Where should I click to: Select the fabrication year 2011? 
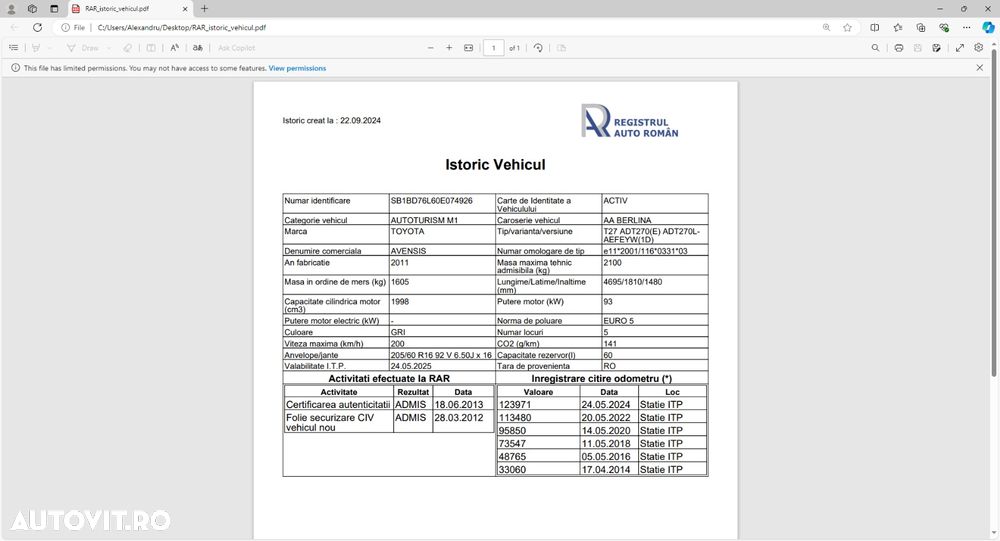pos(399,262)
